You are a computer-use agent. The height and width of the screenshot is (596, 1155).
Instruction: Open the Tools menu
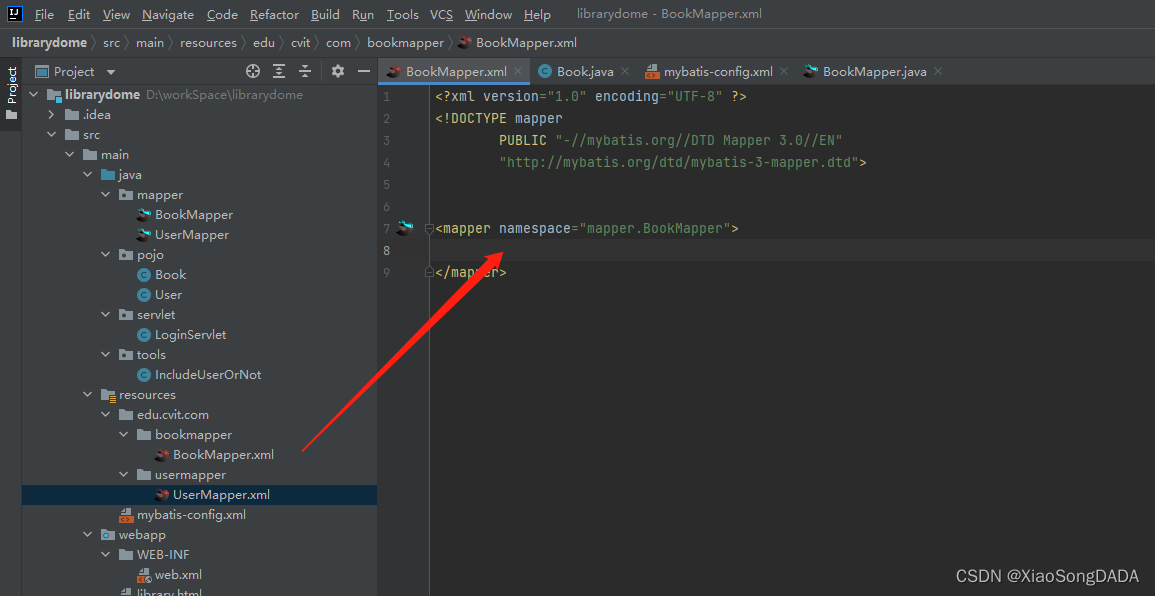pyautogui.click(x=403, y=15)
